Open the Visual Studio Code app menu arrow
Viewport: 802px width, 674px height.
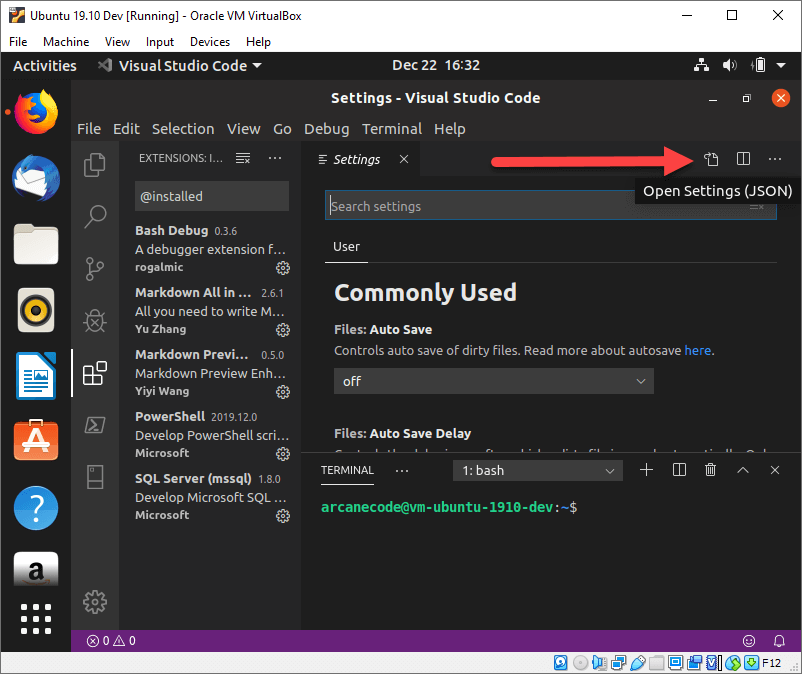click(x=257, y=65)
